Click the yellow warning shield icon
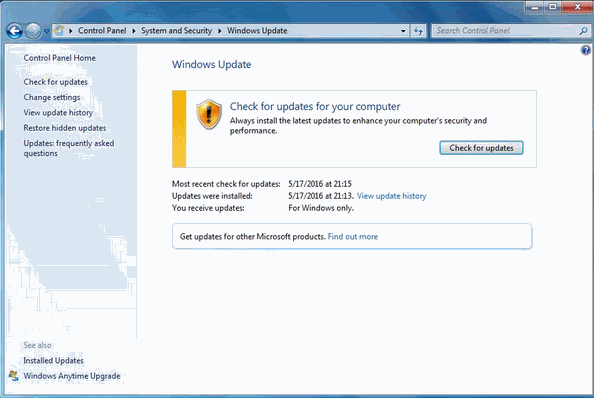 coord(209,114)
